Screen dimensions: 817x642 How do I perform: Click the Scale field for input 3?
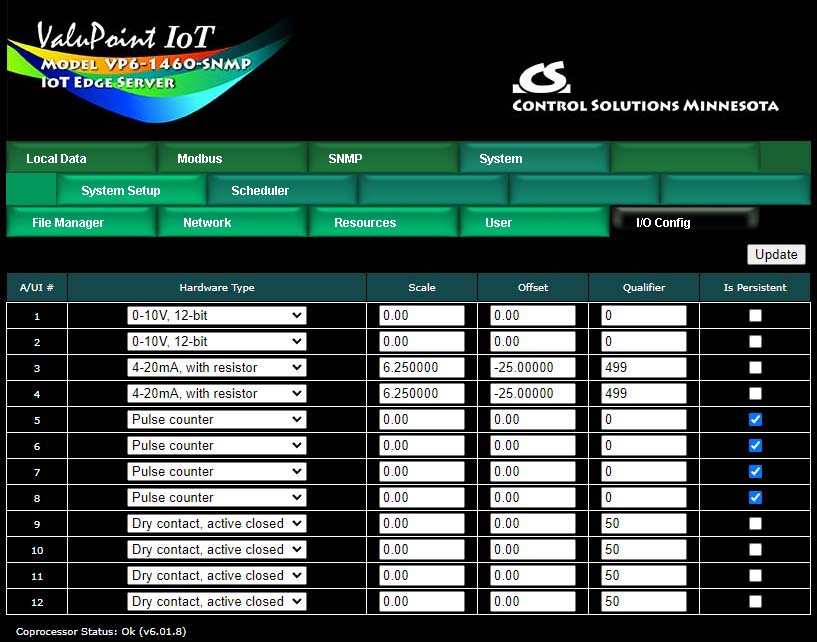click(x=421, y=367)
